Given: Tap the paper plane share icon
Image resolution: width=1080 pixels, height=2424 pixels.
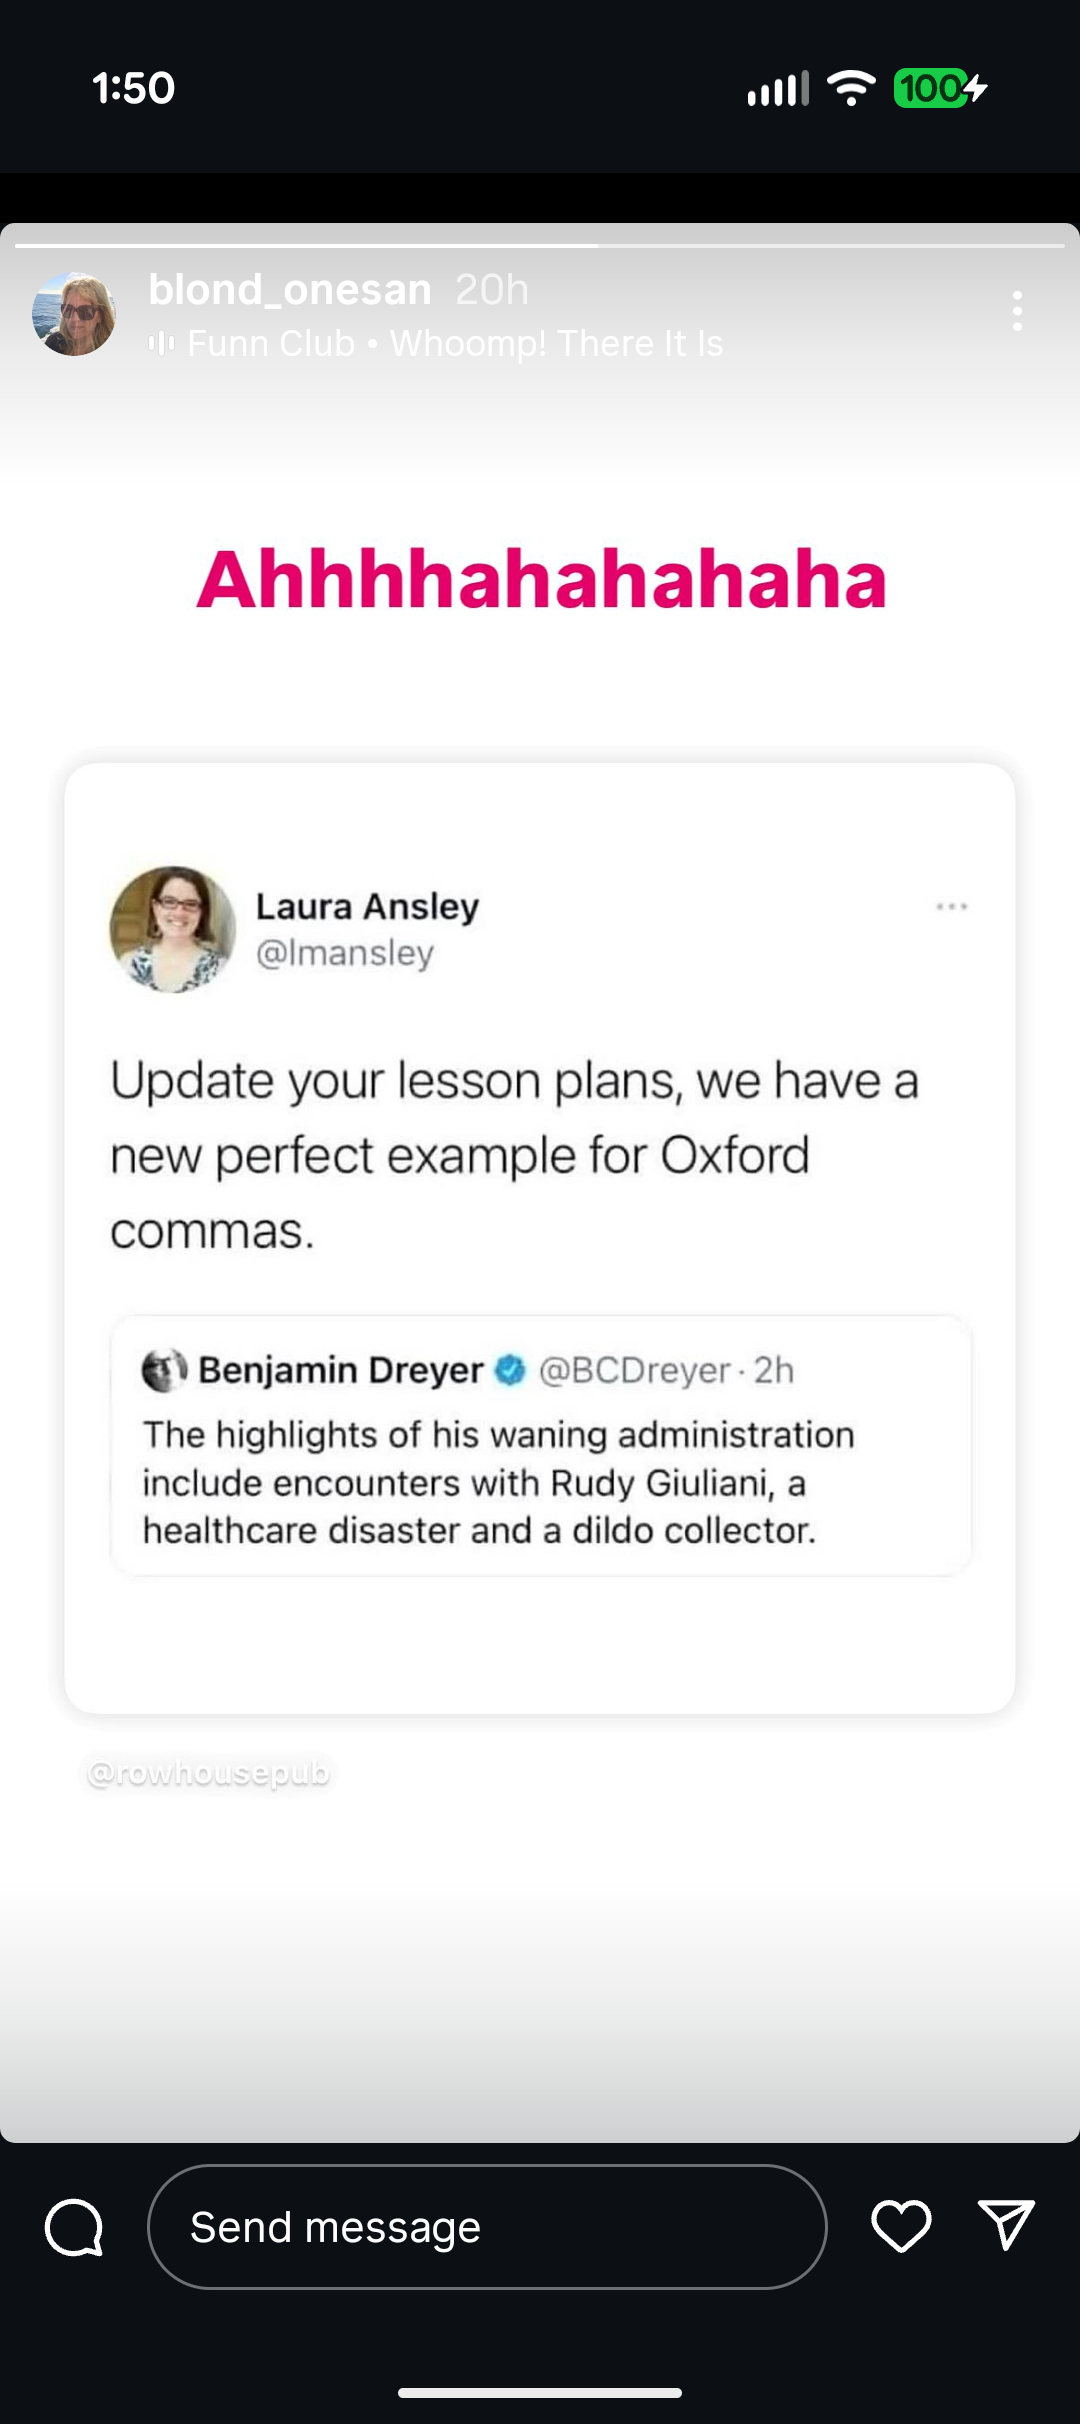Looking at the screenshot, I should click(1005, 2224).
